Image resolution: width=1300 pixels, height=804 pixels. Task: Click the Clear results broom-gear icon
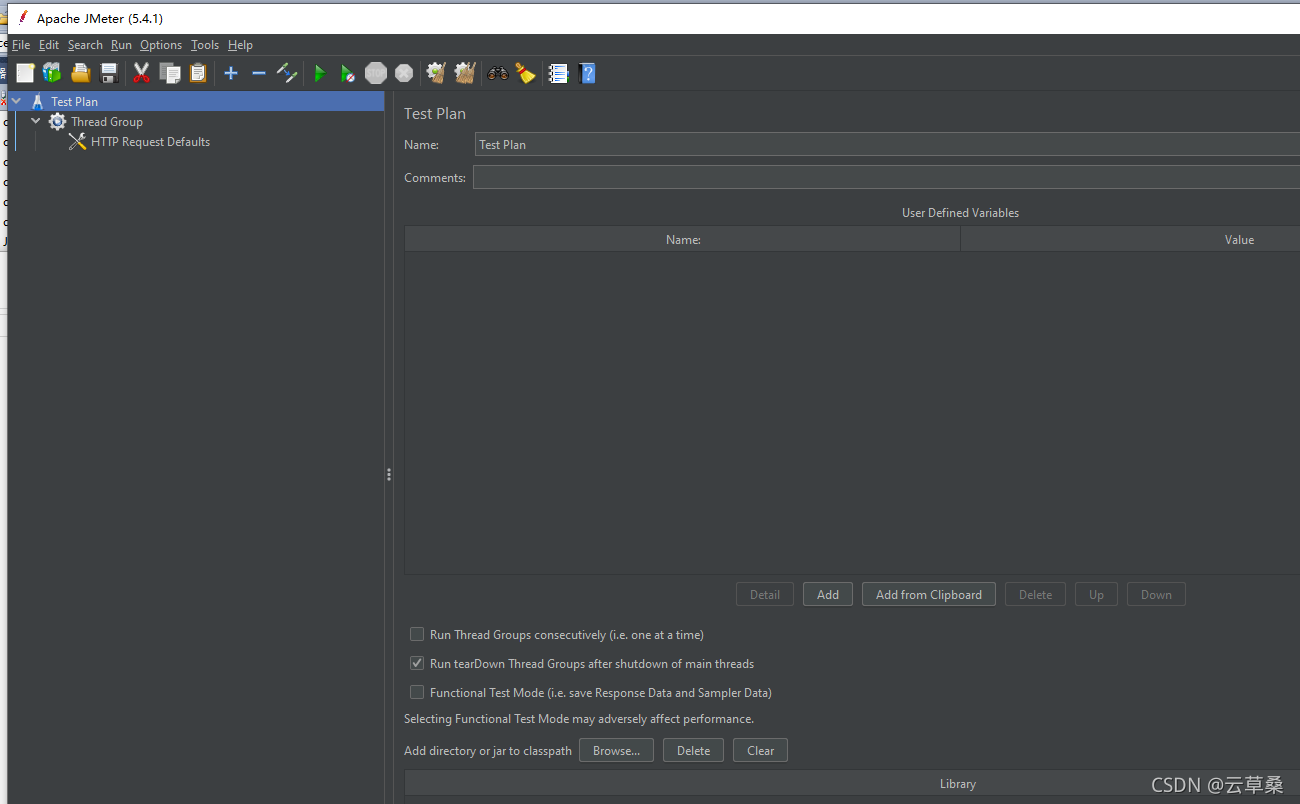(x=436, y=73)
